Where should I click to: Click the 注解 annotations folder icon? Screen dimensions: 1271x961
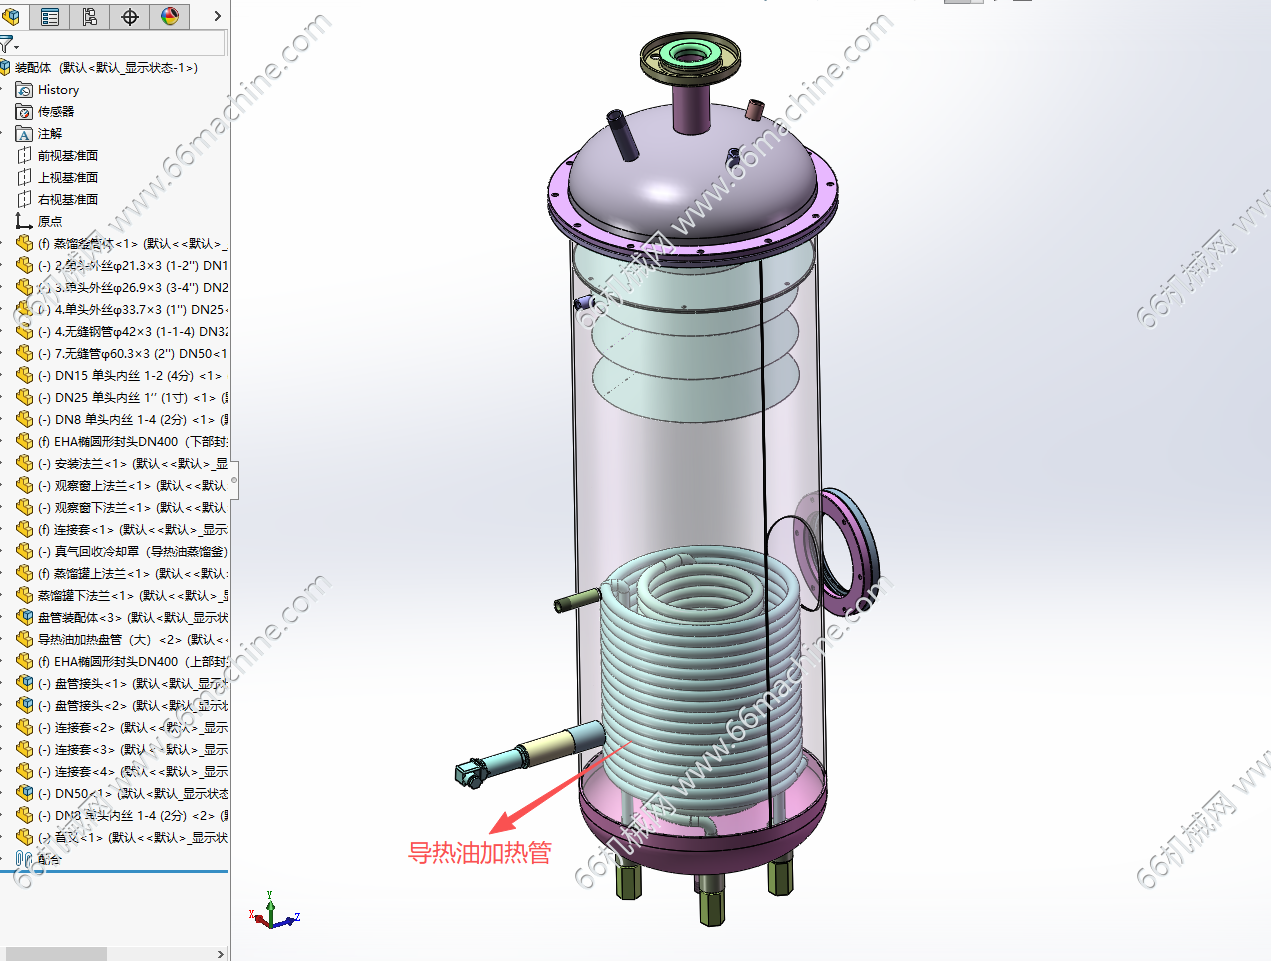(x=25, y=134)
